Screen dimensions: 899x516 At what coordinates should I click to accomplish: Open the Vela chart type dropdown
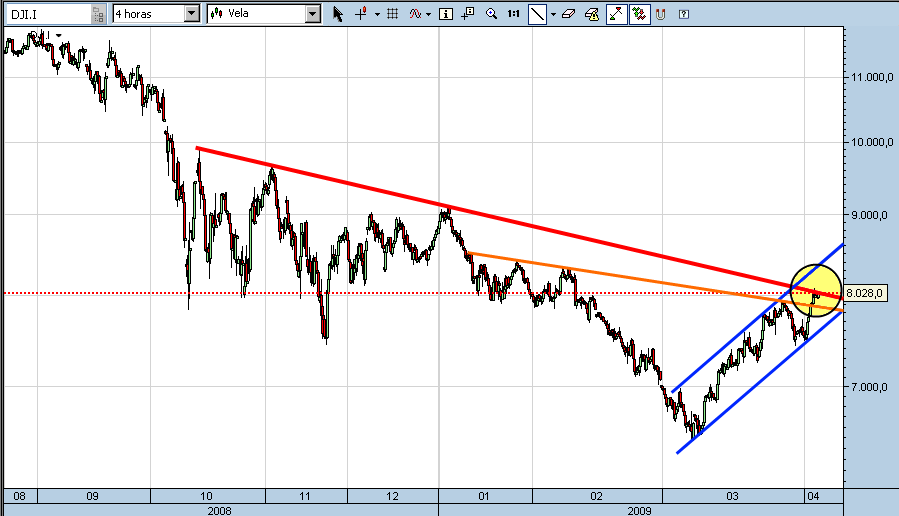[x=312, y=14]
